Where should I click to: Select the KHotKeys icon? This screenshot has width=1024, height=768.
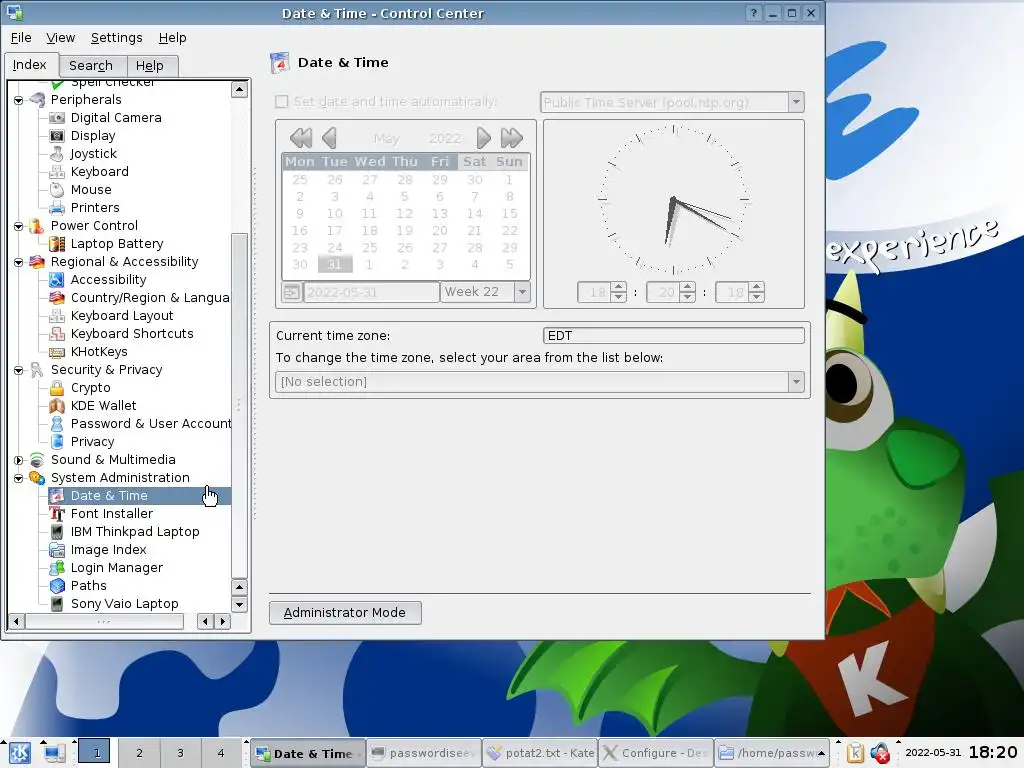[x=57, y=352]
